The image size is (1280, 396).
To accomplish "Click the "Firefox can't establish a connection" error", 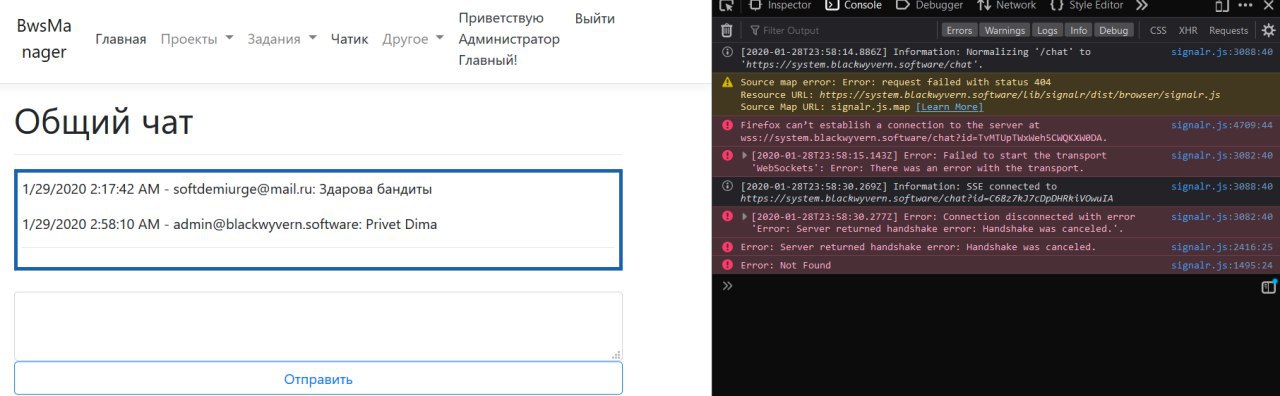I will point(924,131).
